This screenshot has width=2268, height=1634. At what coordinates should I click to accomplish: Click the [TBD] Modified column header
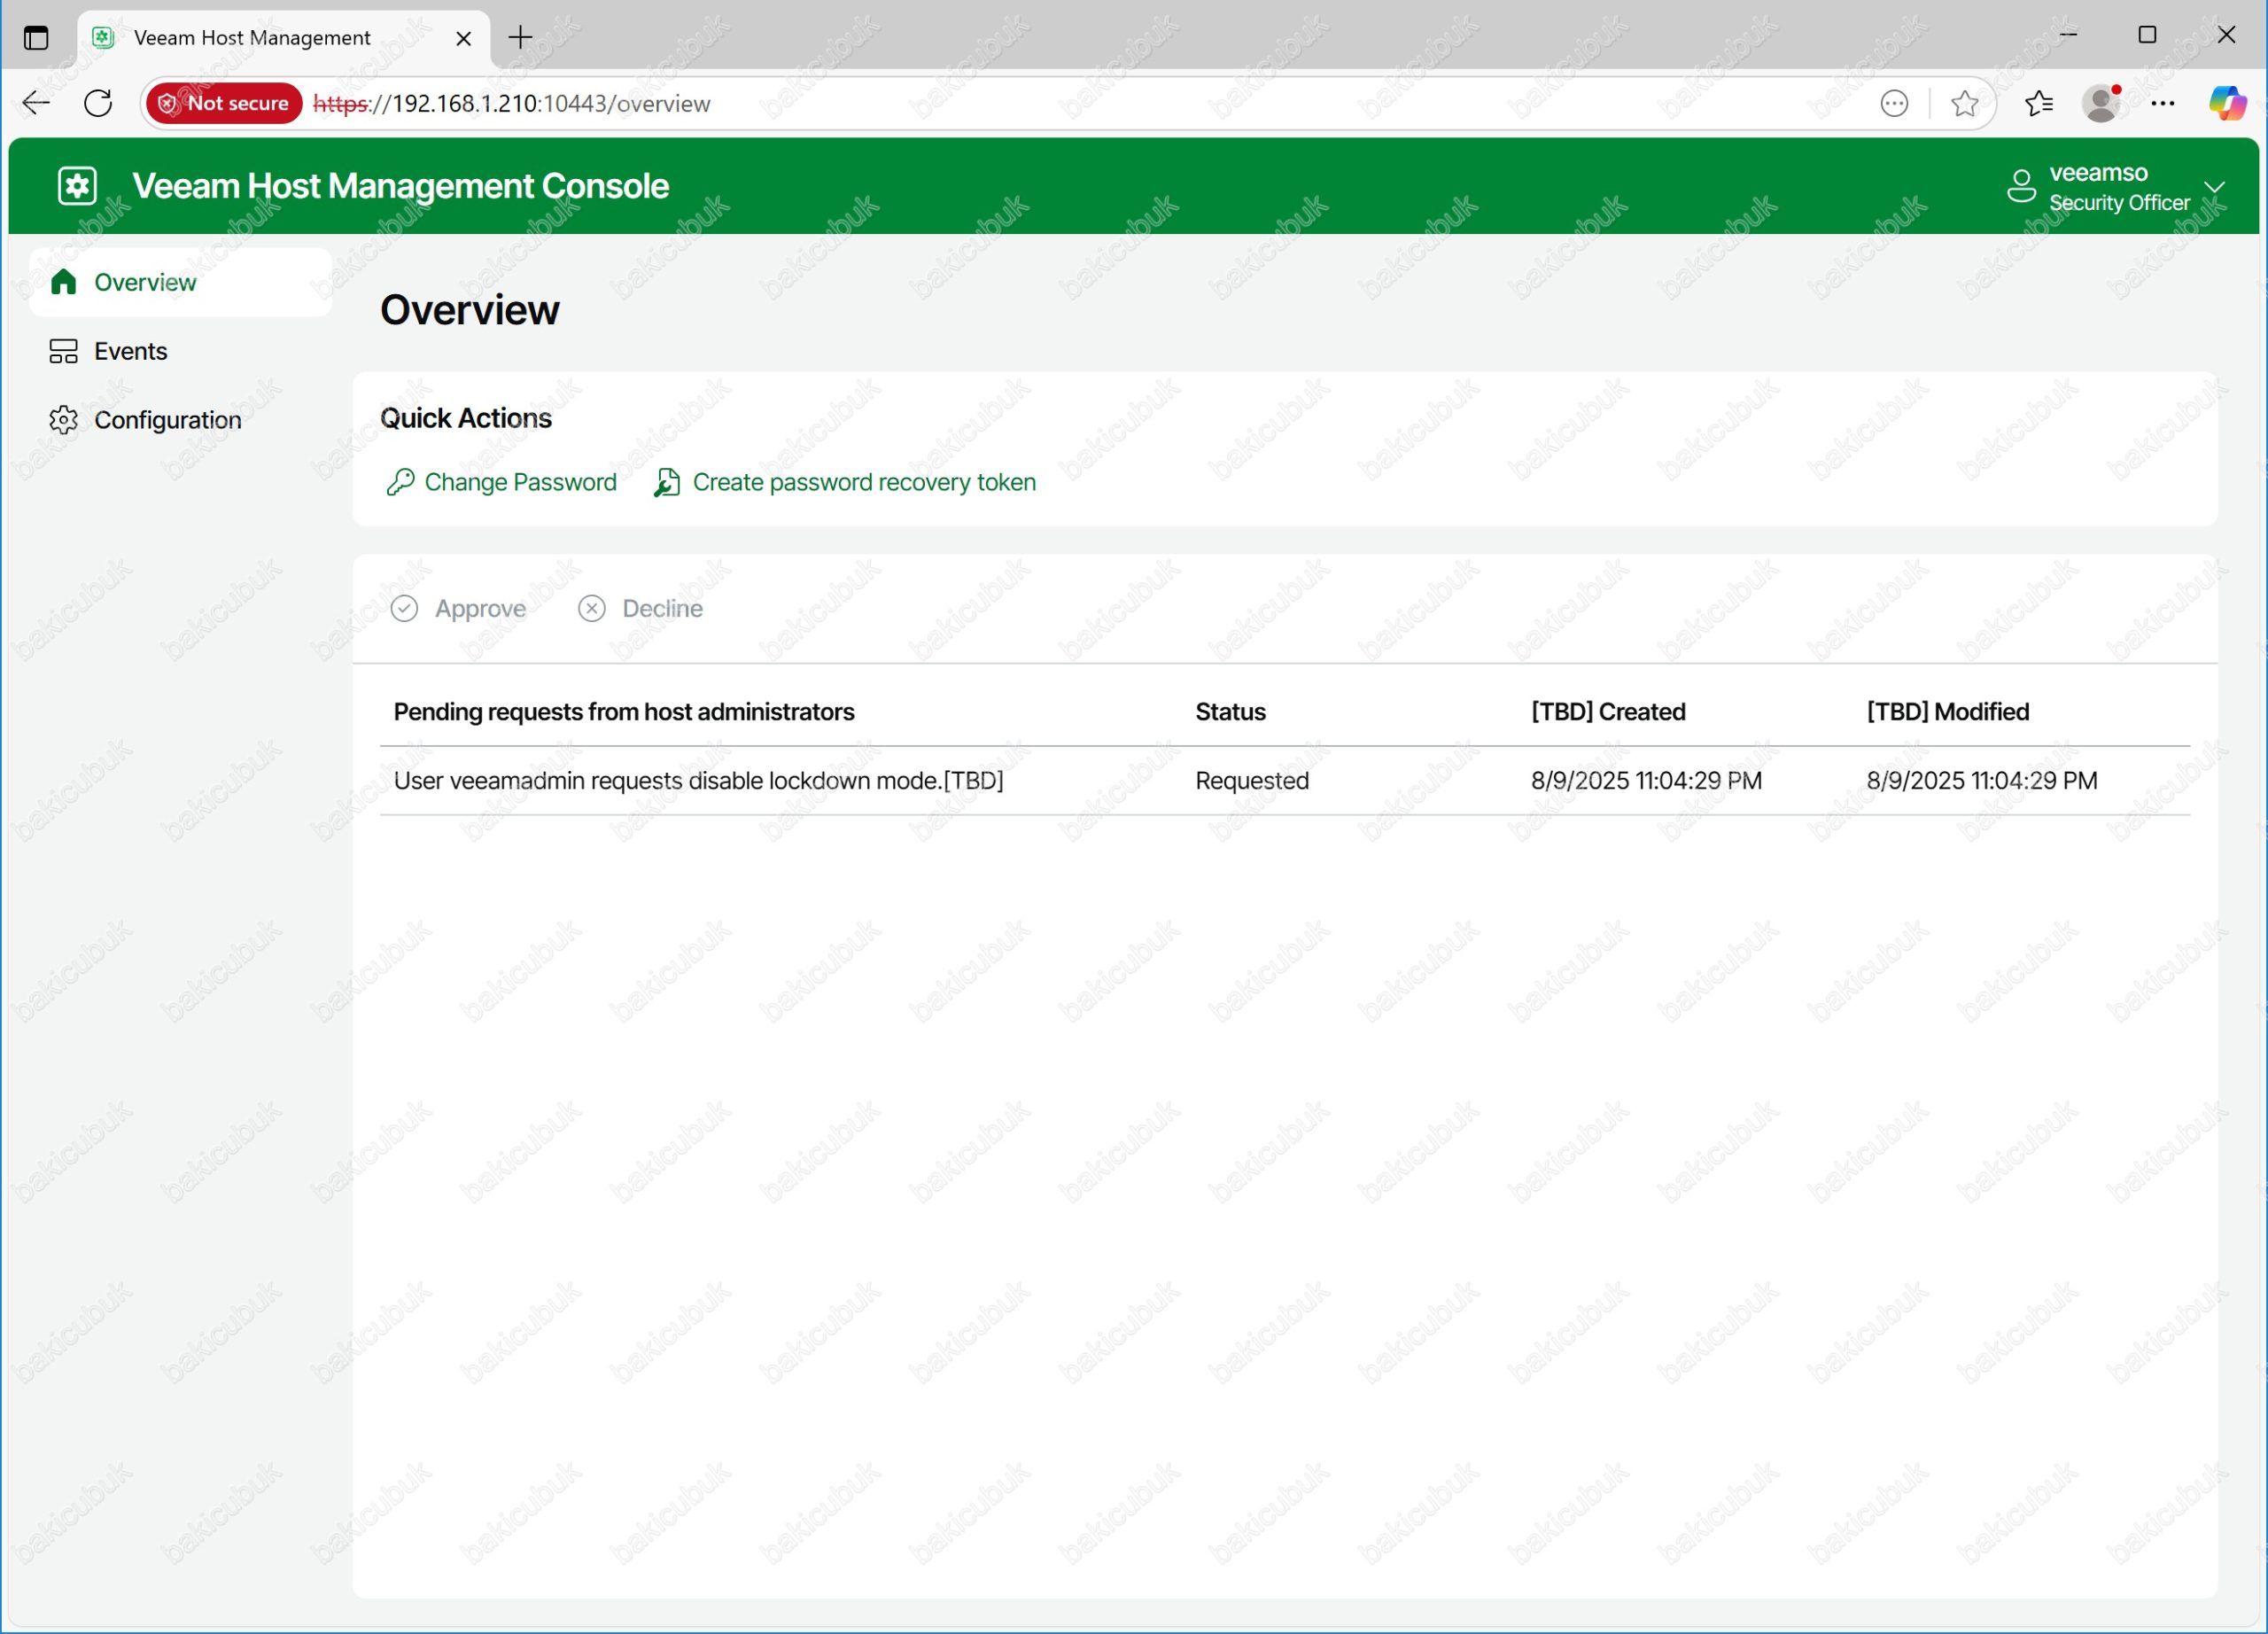pyautogui.click(x=1947, y=711)
